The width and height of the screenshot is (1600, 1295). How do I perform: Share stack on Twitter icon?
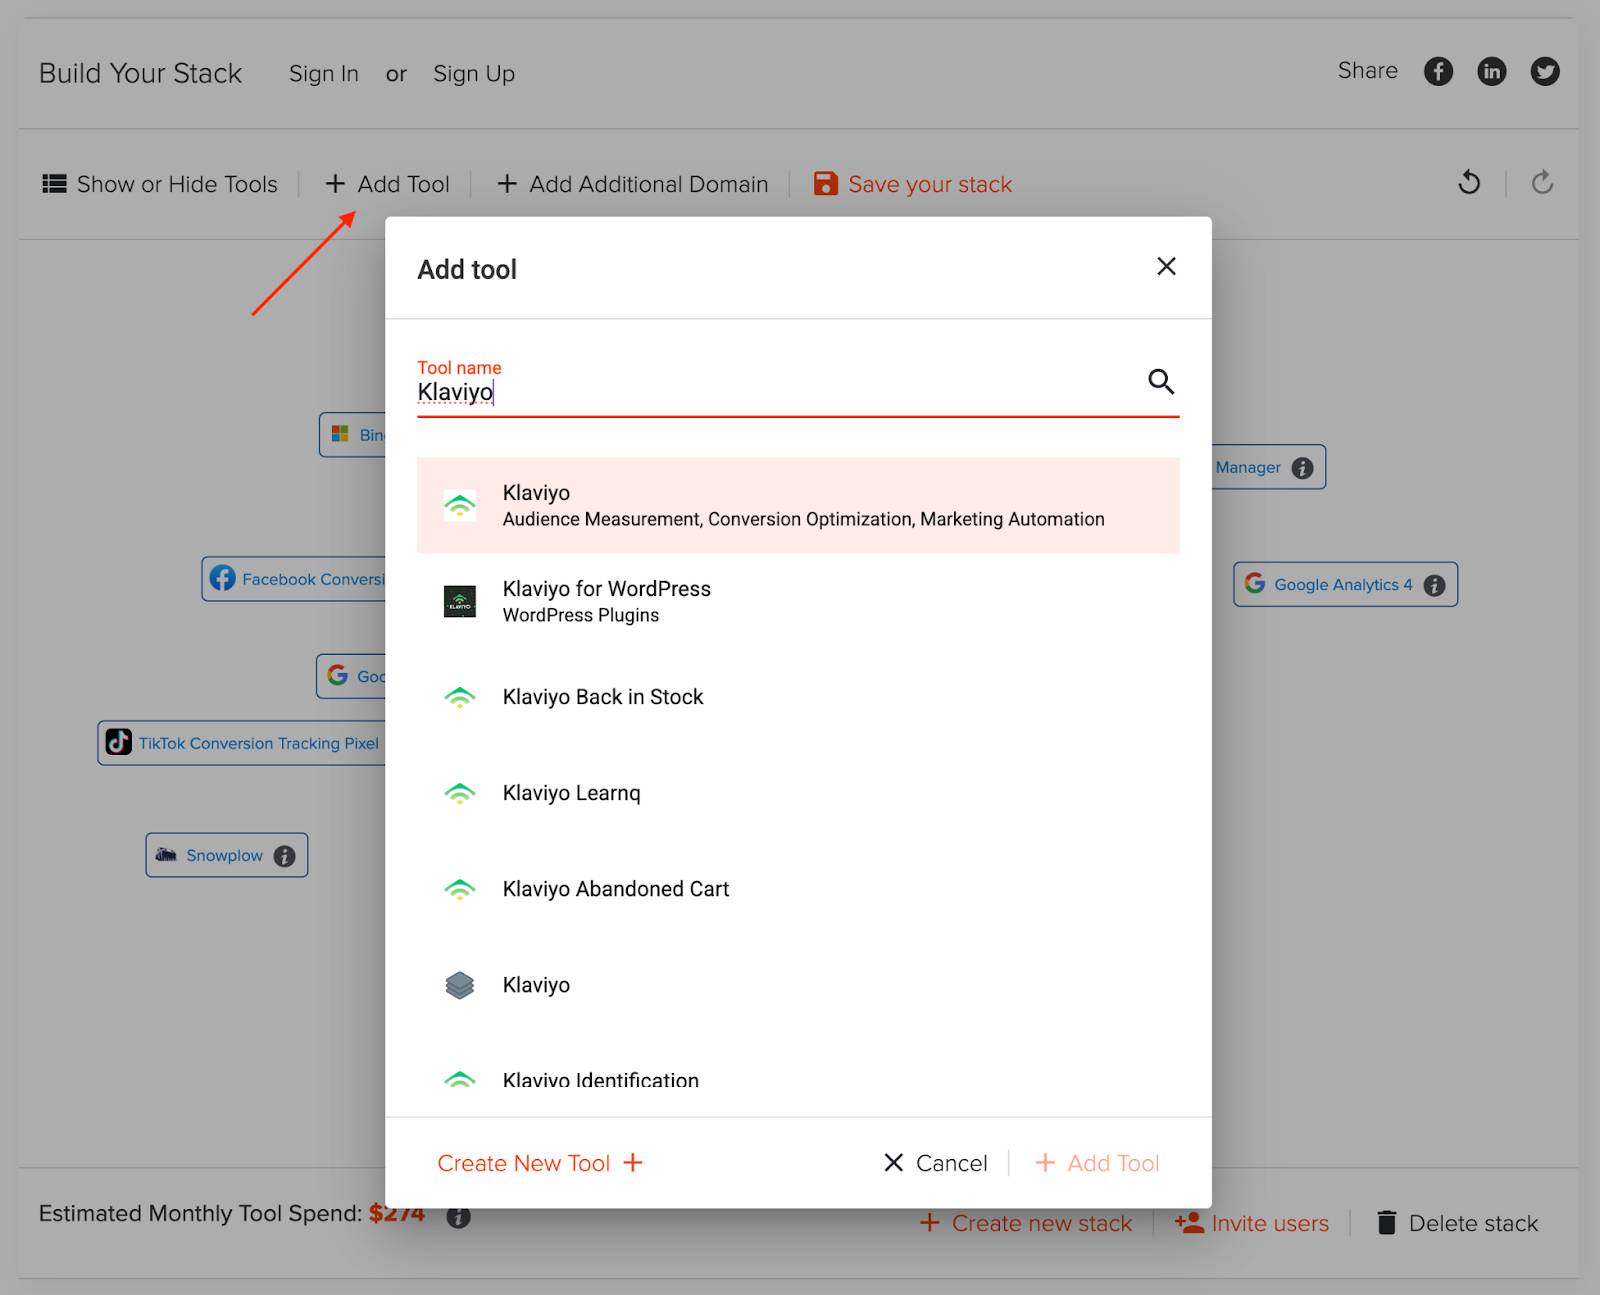1544,72
